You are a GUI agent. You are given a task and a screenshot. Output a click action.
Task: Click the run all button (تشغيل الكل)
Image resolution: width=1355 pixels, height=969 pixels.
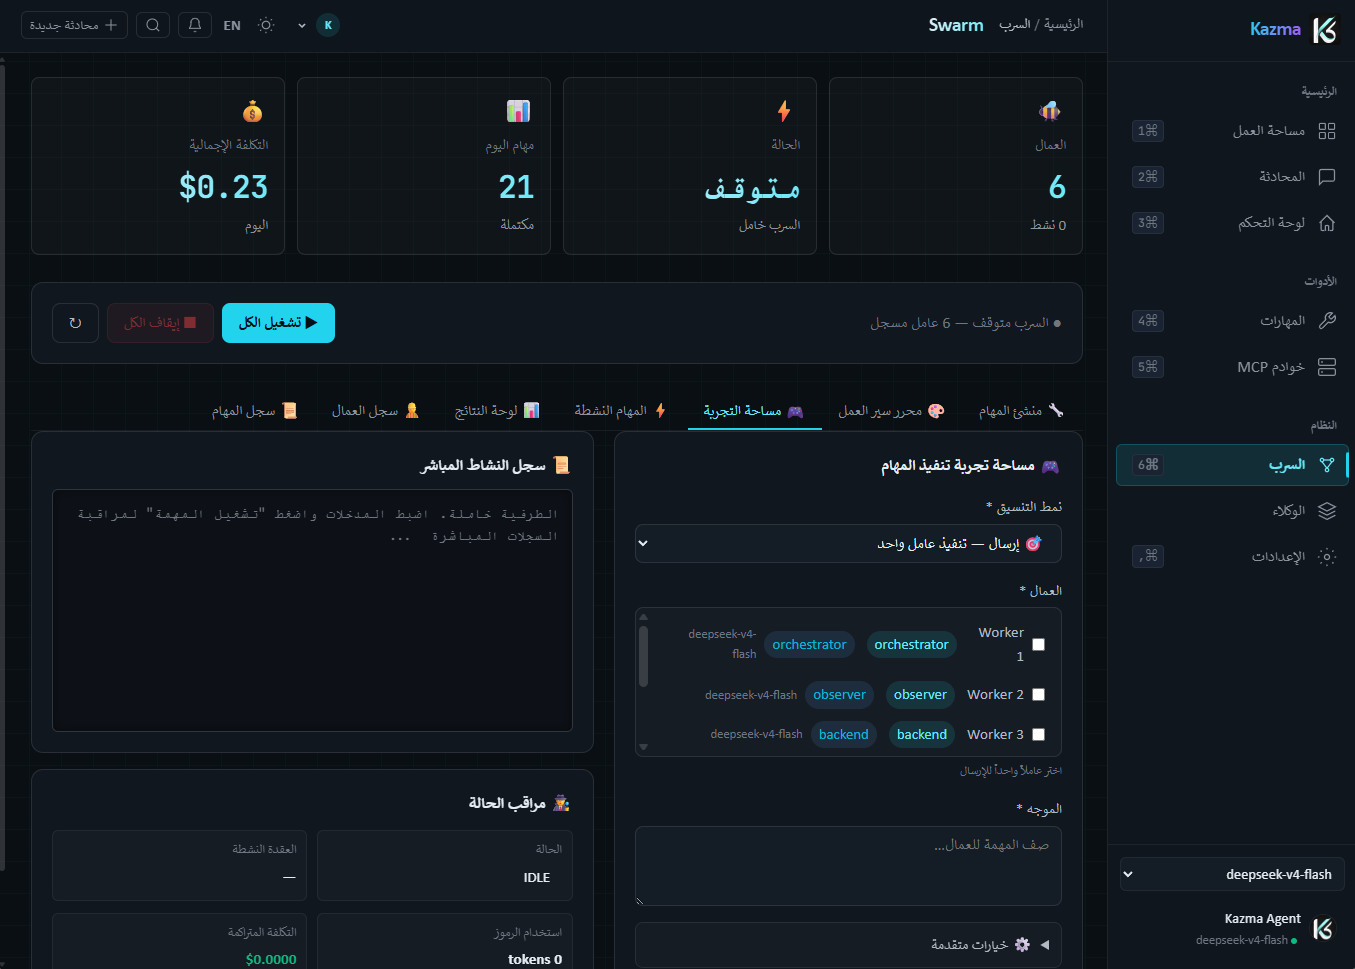click(x=278, y=323)
